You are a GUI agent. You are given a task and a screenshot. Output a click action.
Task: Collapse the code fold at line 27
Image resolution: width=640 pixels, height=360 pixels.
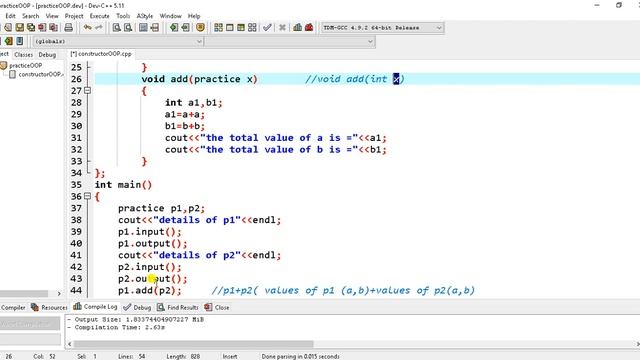click(87, 91)
